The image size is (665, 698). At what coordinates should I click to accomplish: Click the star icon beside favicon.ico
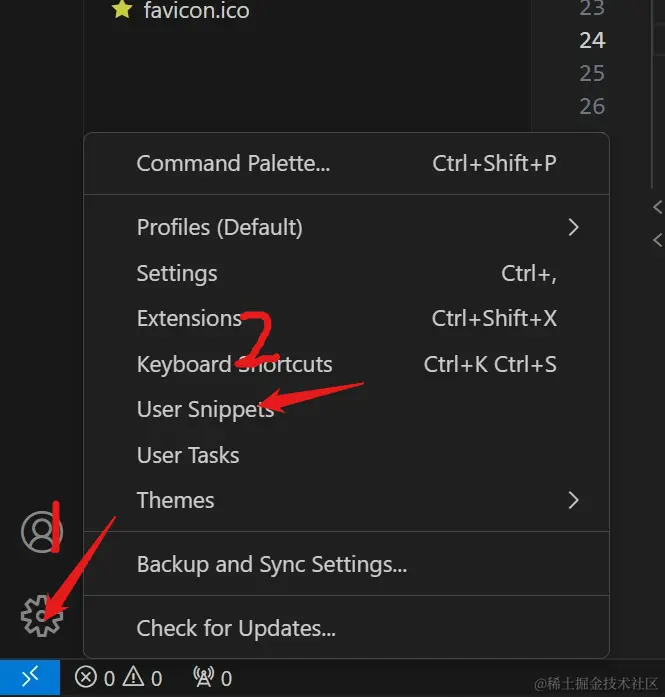122,11
